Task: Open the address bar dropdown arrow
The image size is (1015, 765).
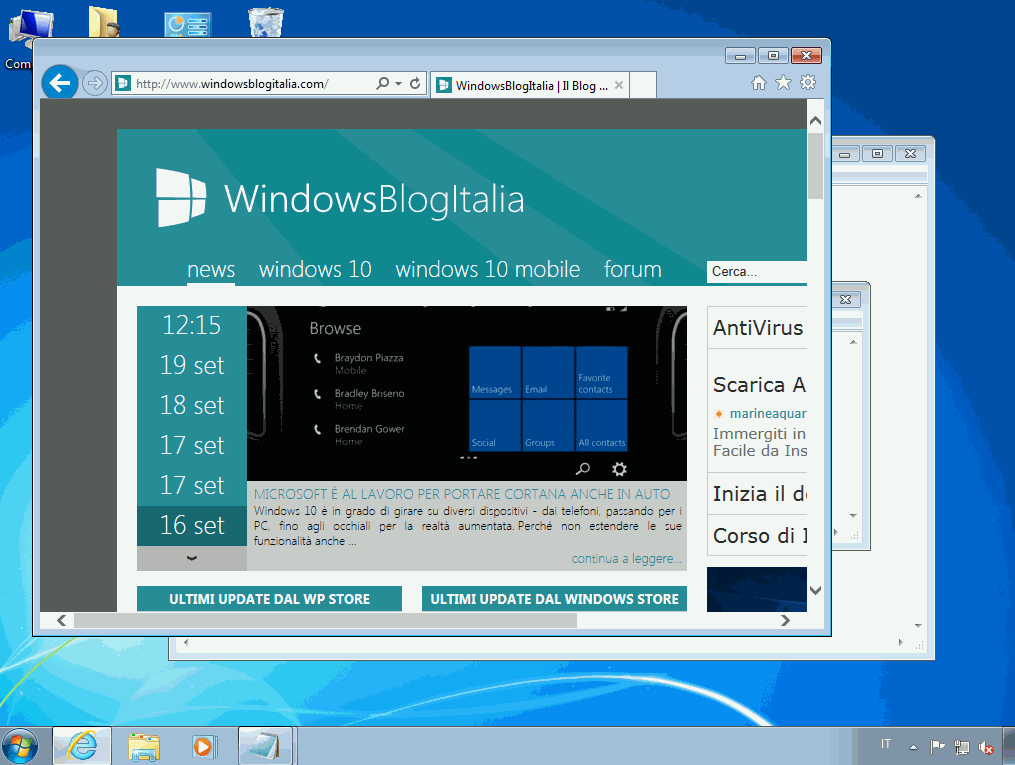Action: (x=399, y=83)
